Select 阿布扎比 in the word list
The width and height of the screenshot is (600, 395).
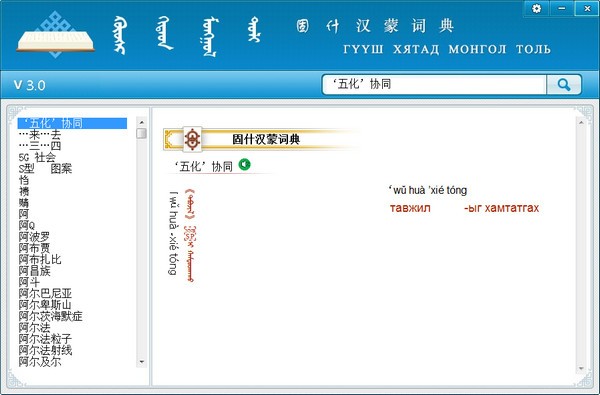pos(40,260)
